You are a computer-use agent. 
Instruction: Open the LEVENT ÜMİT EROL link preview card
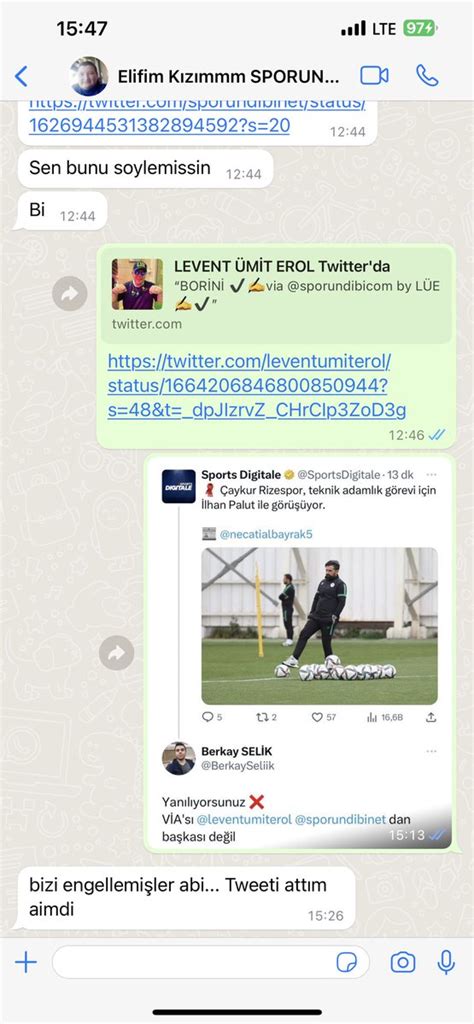click(x=276, y=295)
